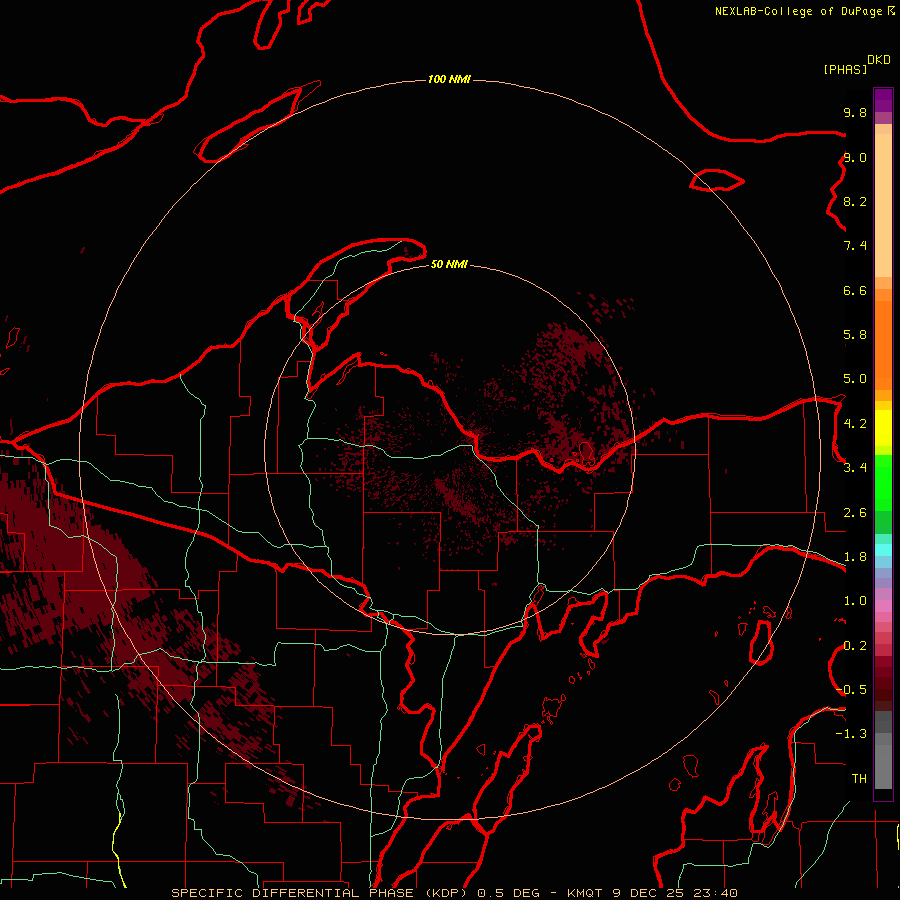Click the 7.4 scale value

tap(855, 246)
